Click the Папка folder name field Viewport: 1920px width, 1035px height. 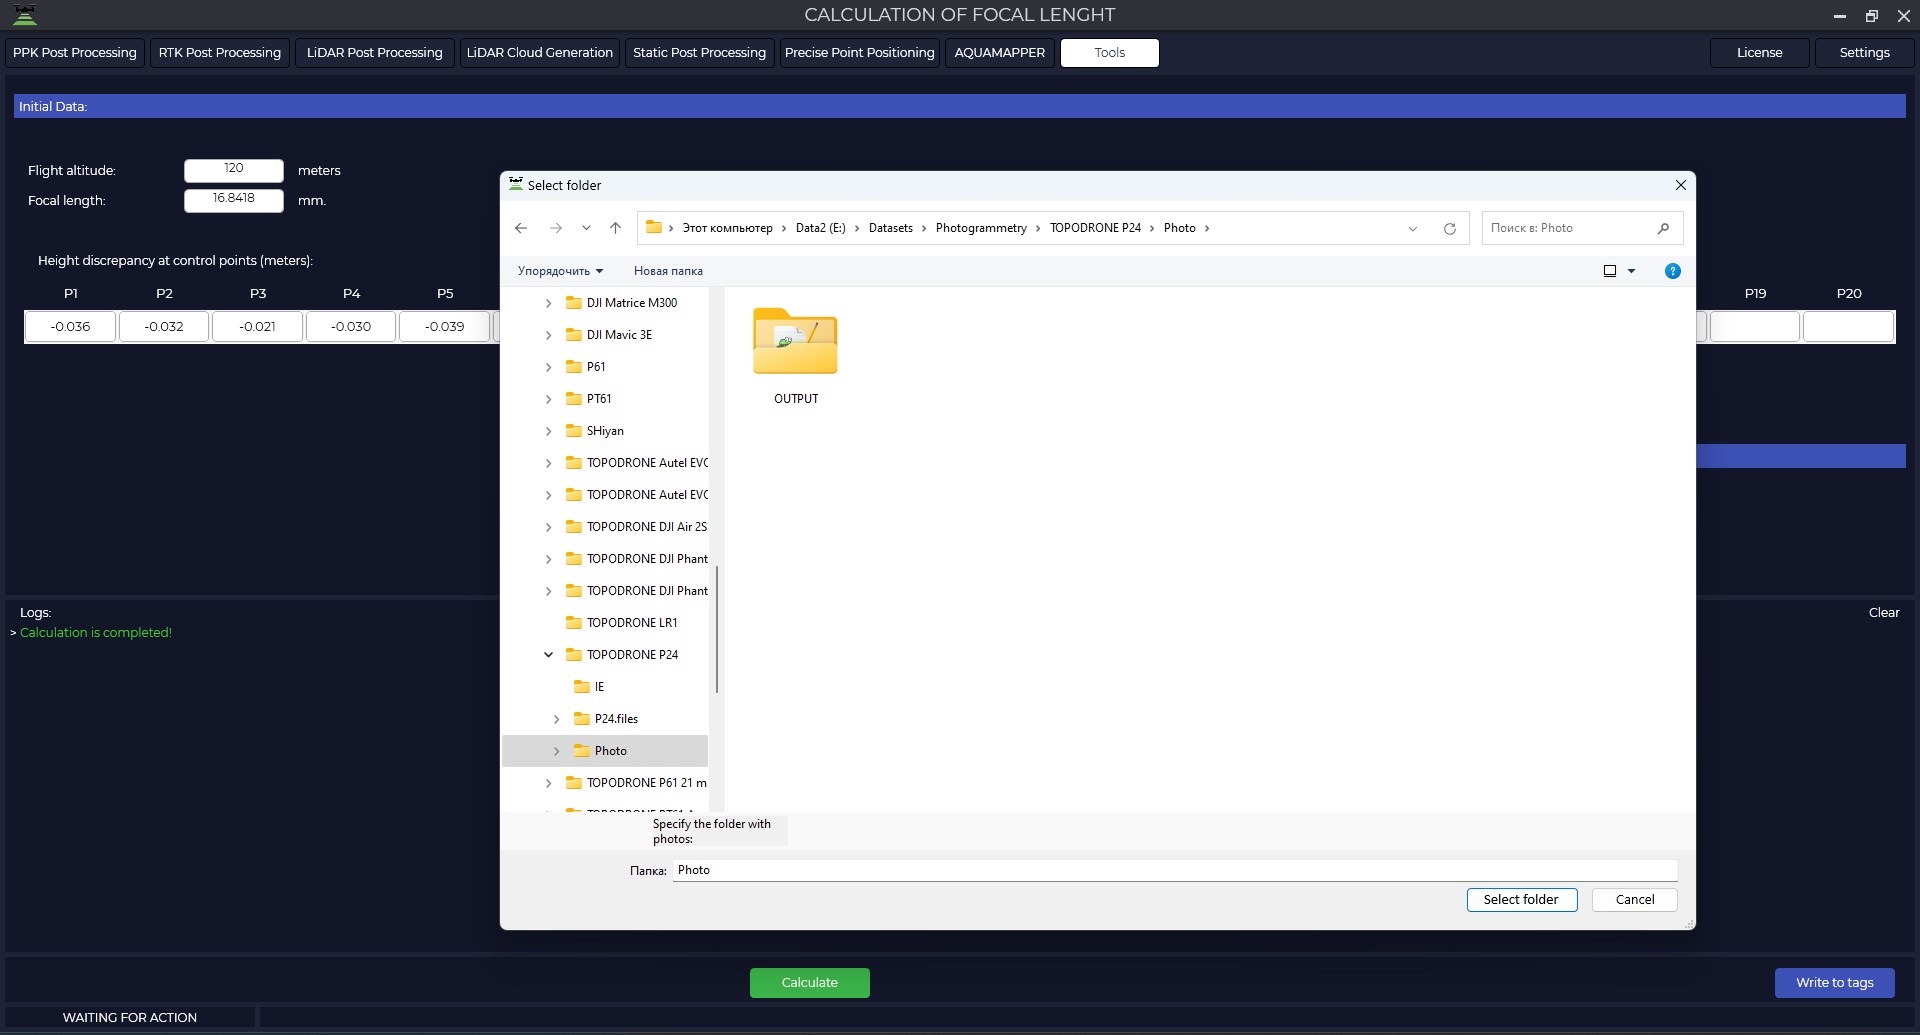click(x=1175, y=870)
